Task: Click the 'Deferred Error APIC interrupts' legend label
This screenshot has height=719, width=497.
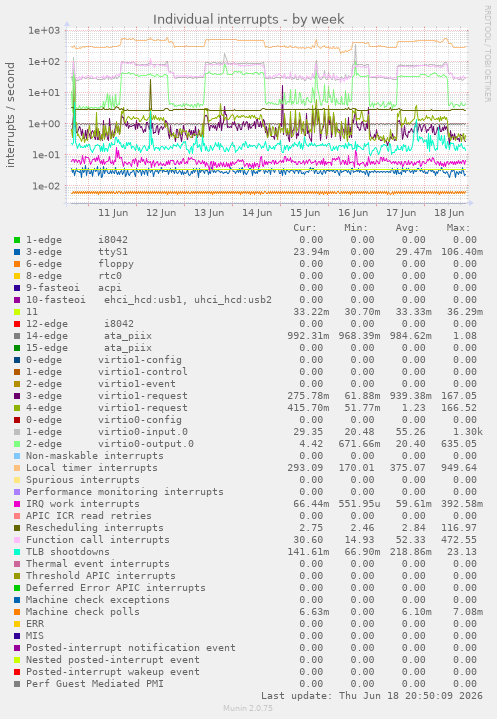Action: [x=116, y=588]
